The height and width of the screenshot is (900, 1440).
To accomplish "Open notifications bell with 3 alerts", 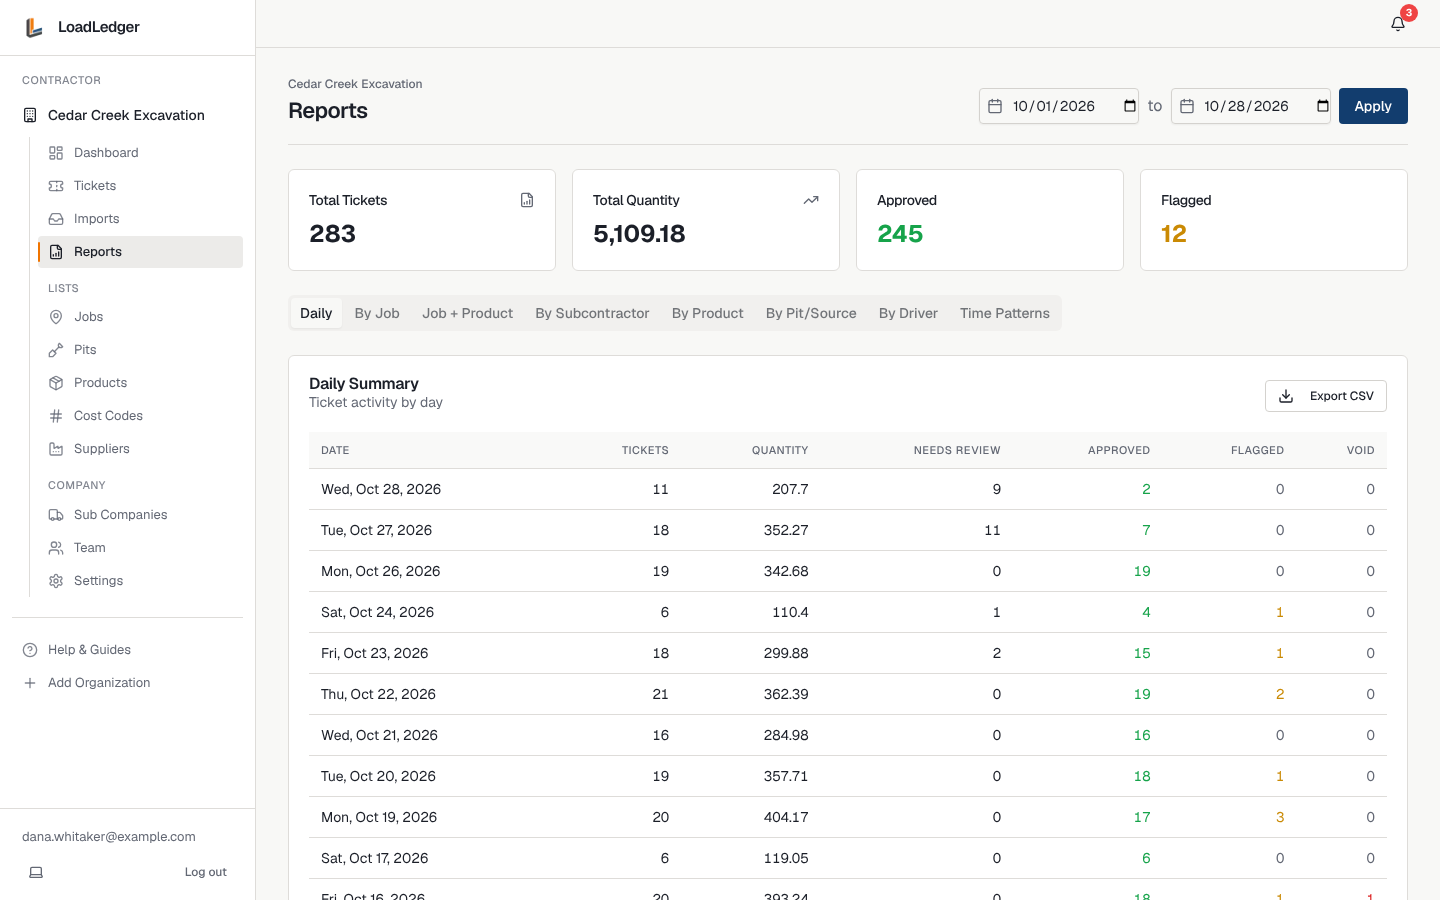I will tap(1398, 24).
